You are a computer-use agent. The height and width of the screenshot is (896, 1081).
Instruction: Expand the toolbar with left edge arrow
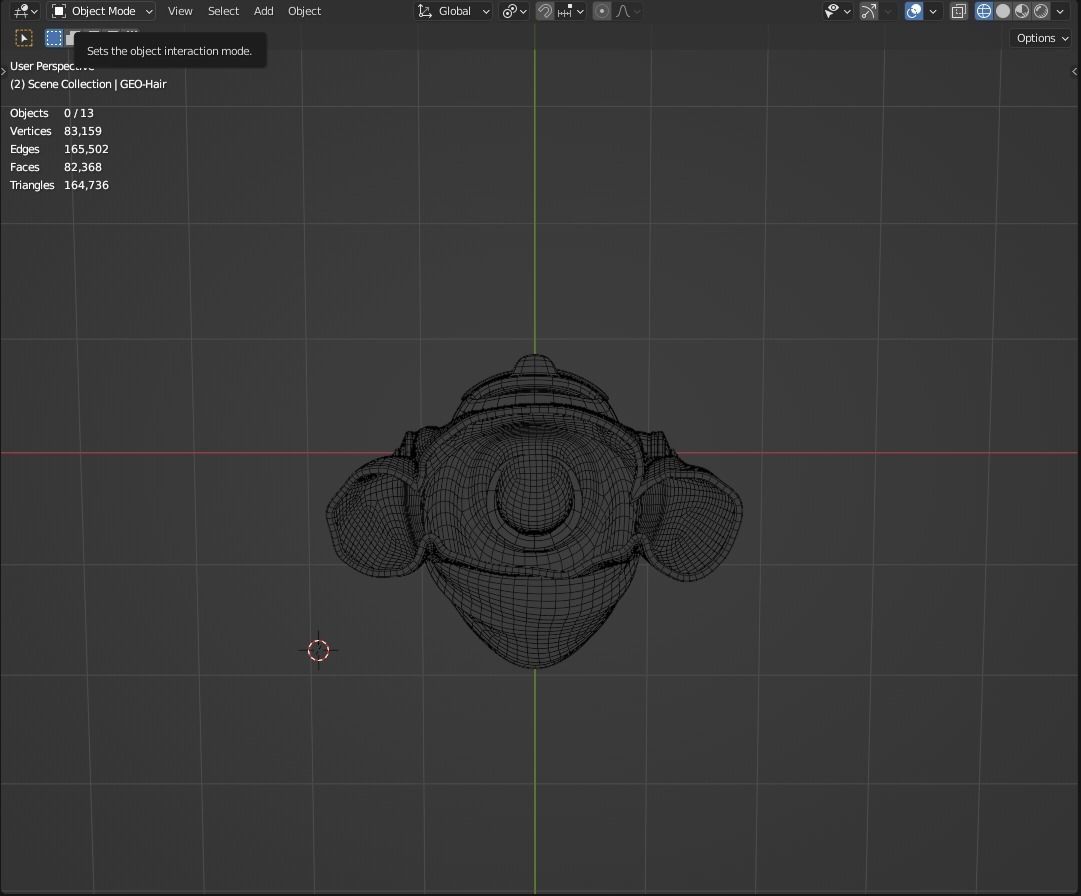pos(3,71)
